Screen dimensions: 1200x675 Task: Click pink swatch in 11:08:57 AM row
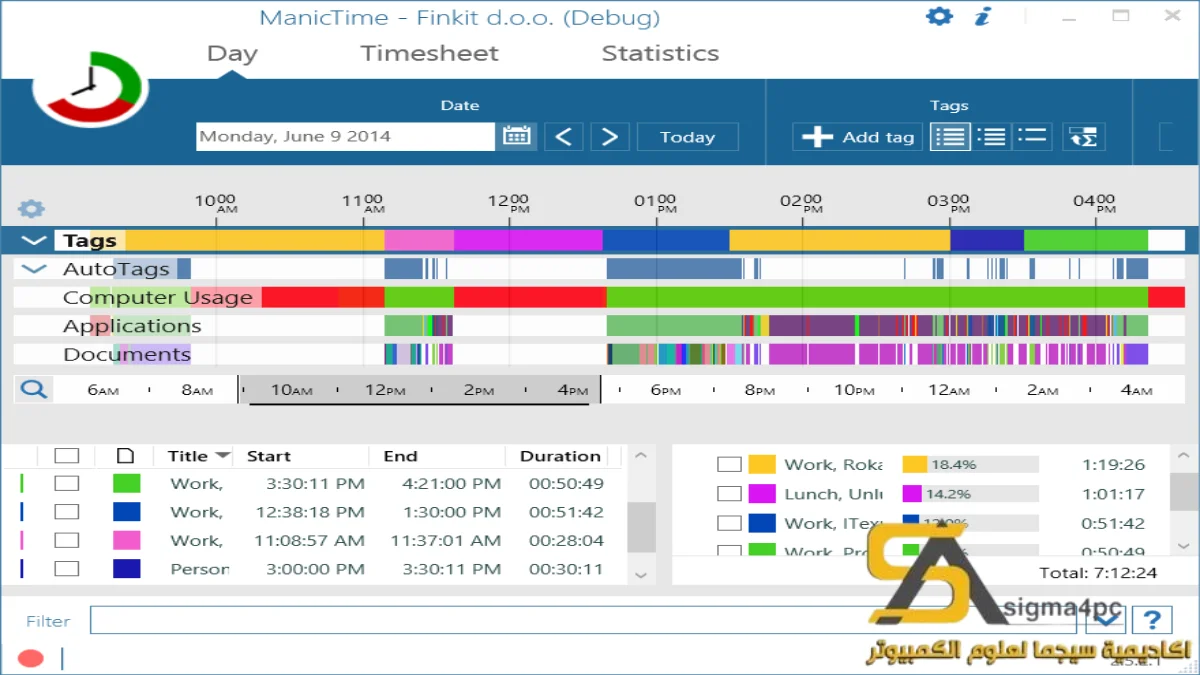pos(127,540)
